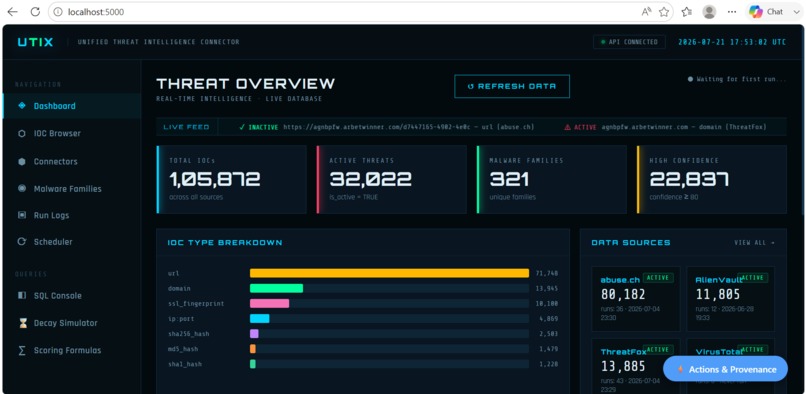This screenshot has height=394, width=806.
Task: Click the Scoring Formulas sigma icon
Action: pyautogui.click(x=22, y=350)
